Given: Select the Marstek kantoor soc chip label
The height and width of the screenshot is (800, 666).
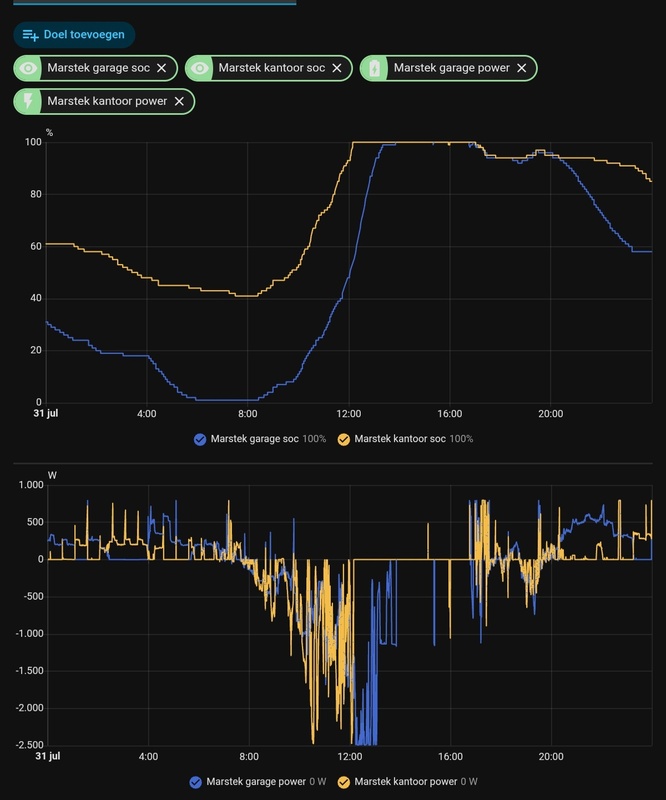Looking at the screenshot, I should (272, 68).
